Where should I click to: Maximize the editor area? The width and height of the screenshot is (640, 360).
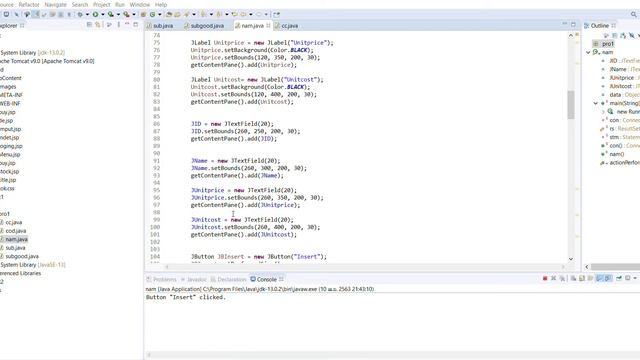coord(573,24)
